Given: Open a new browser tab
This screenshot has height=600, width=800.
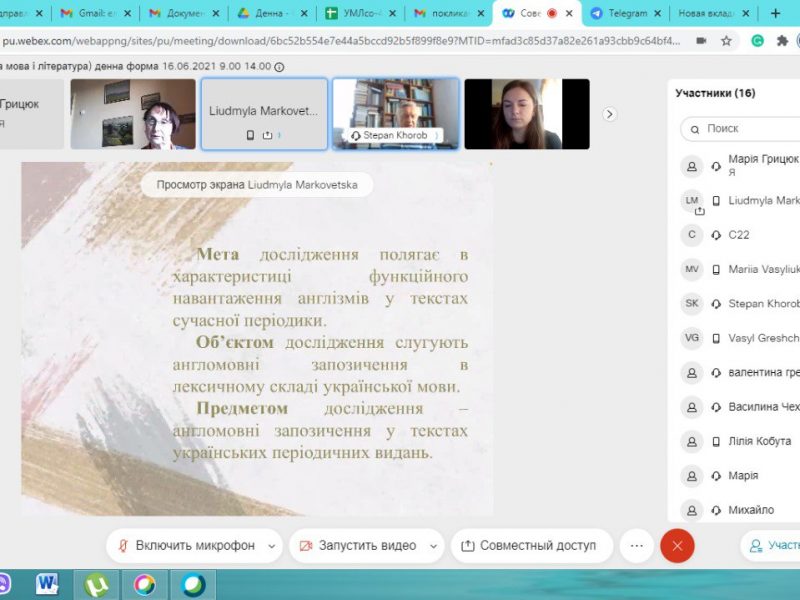Looking at the screenshot, I should (775, 13).
